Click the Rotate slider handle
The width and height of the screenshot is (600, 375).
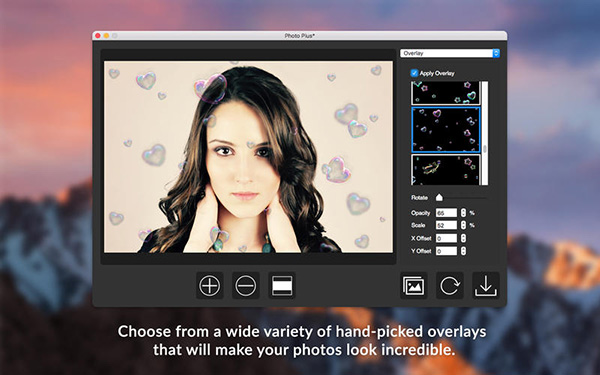[x=439, y=197]
